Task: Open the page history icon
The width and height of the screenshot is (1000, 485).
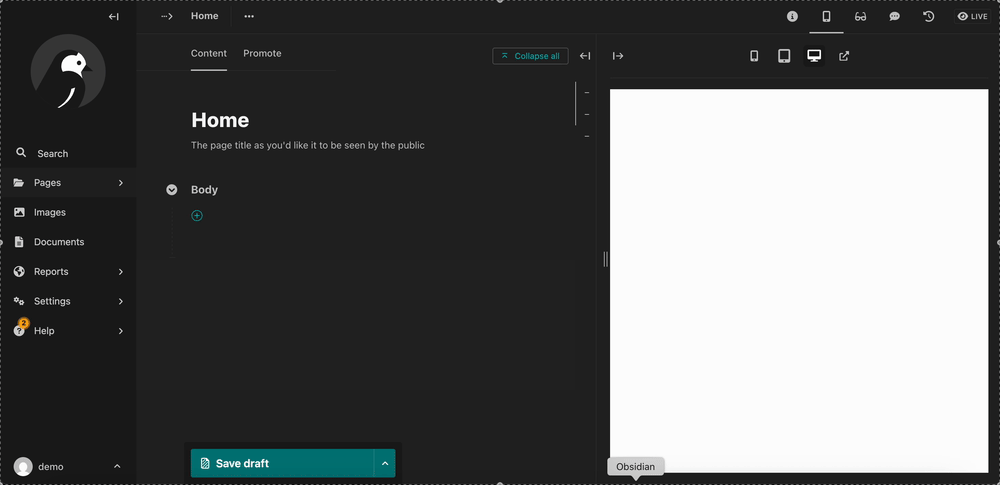Action: click(929, 17)
